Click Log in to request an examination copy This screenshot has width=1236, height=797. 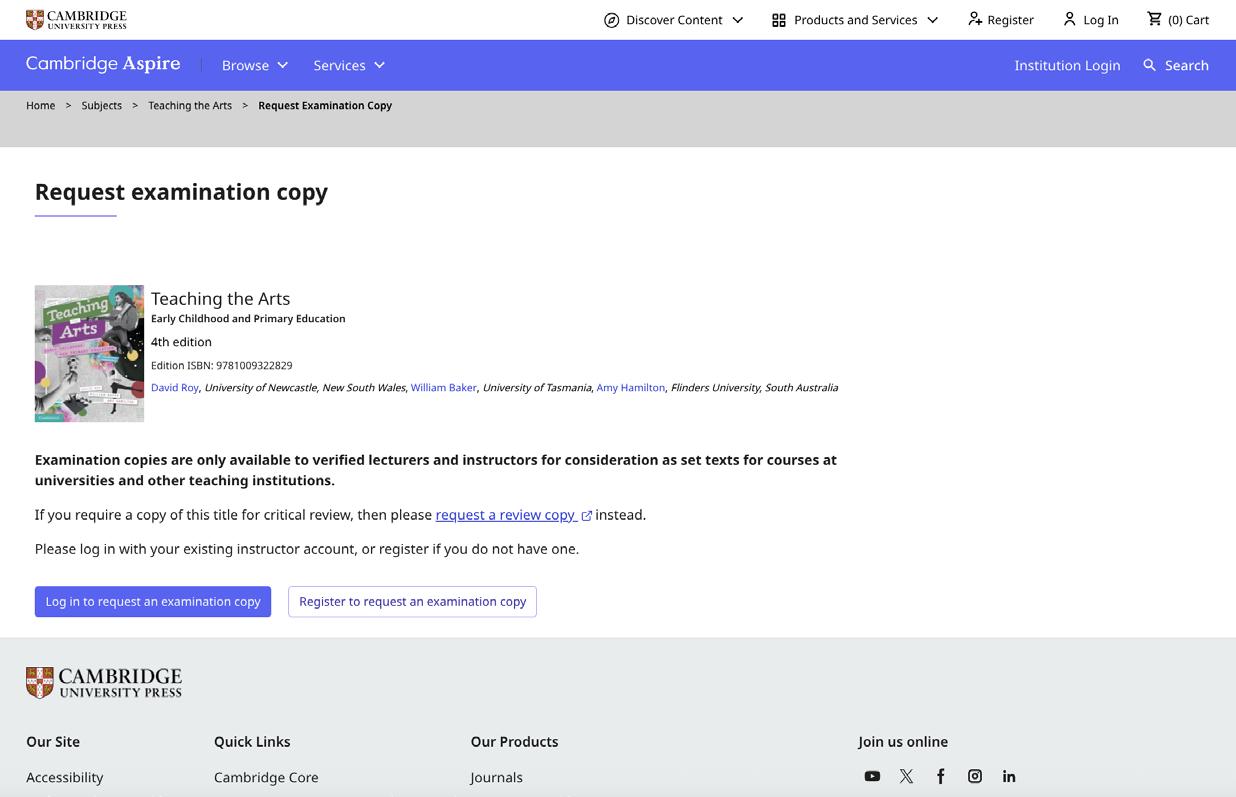point(153,601)
